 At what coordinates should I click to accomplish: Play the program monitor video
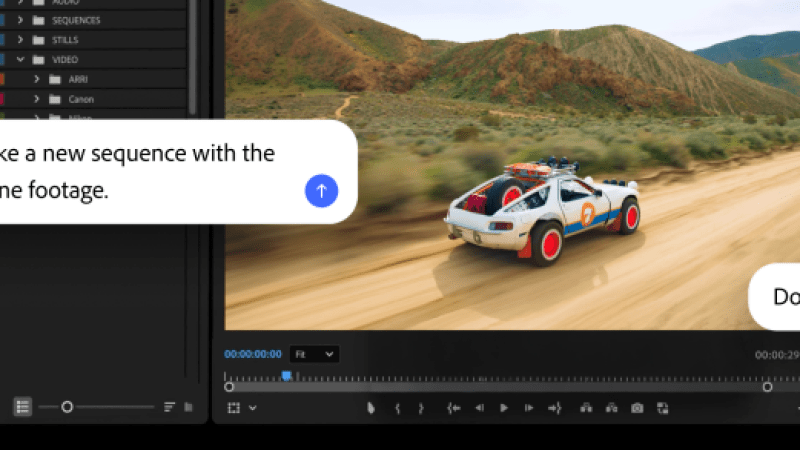click(504, 408)
